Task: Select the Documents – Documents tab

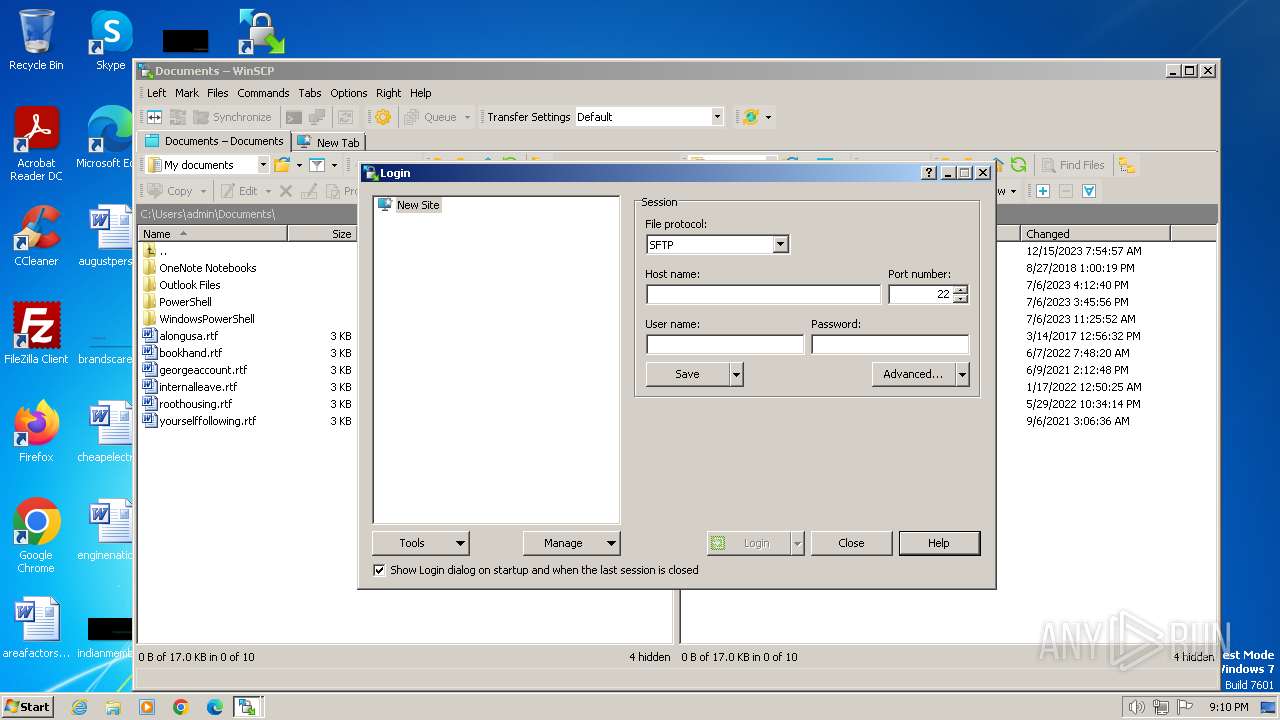Action: click(214, 141)
